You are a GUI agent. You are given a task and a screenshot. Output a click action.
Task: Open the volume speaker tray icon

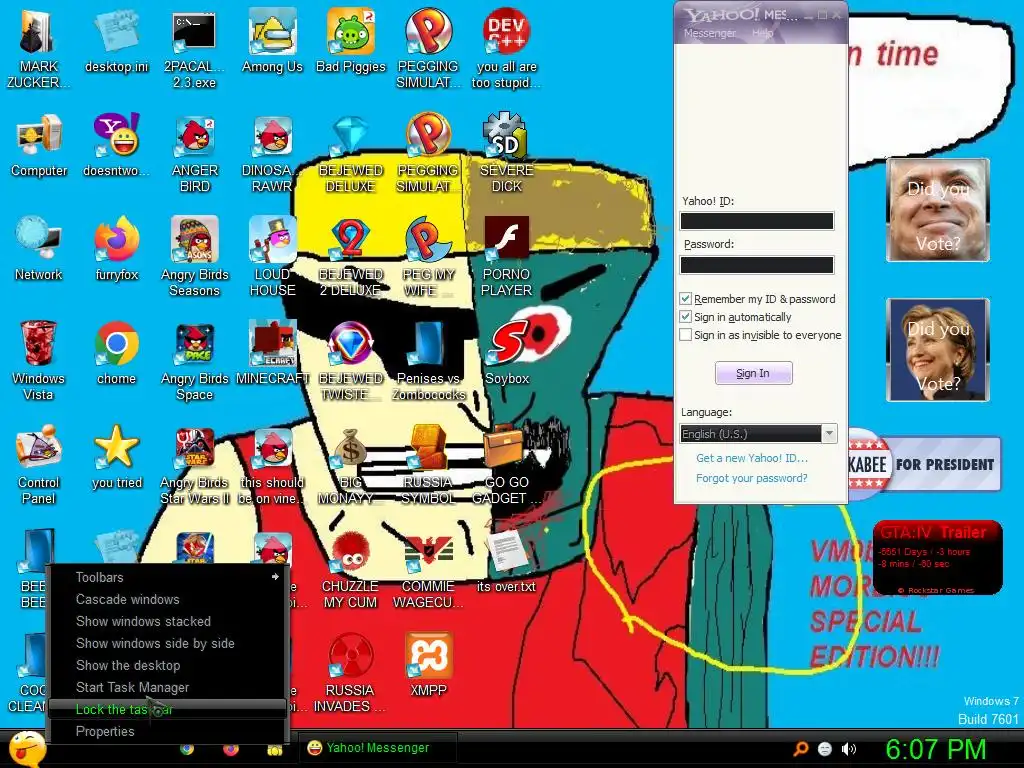tap(849, 749)
